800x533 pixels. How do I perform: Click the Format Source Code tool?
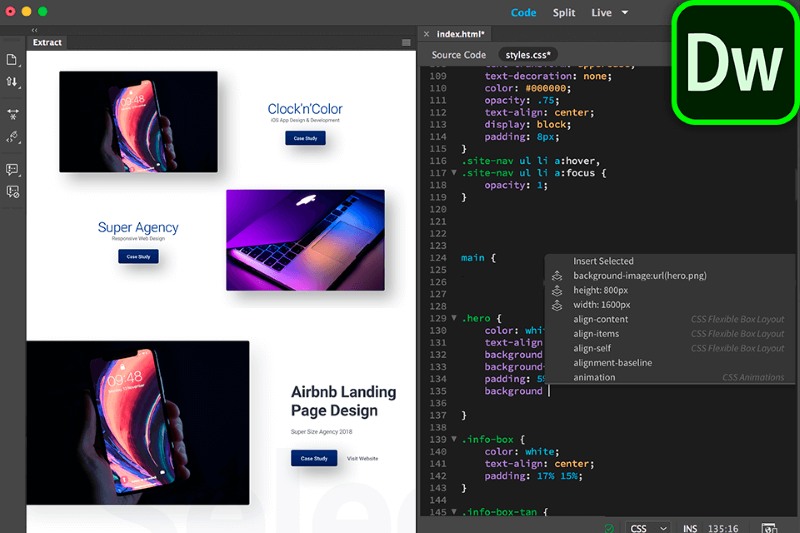(x=12, y=137)
